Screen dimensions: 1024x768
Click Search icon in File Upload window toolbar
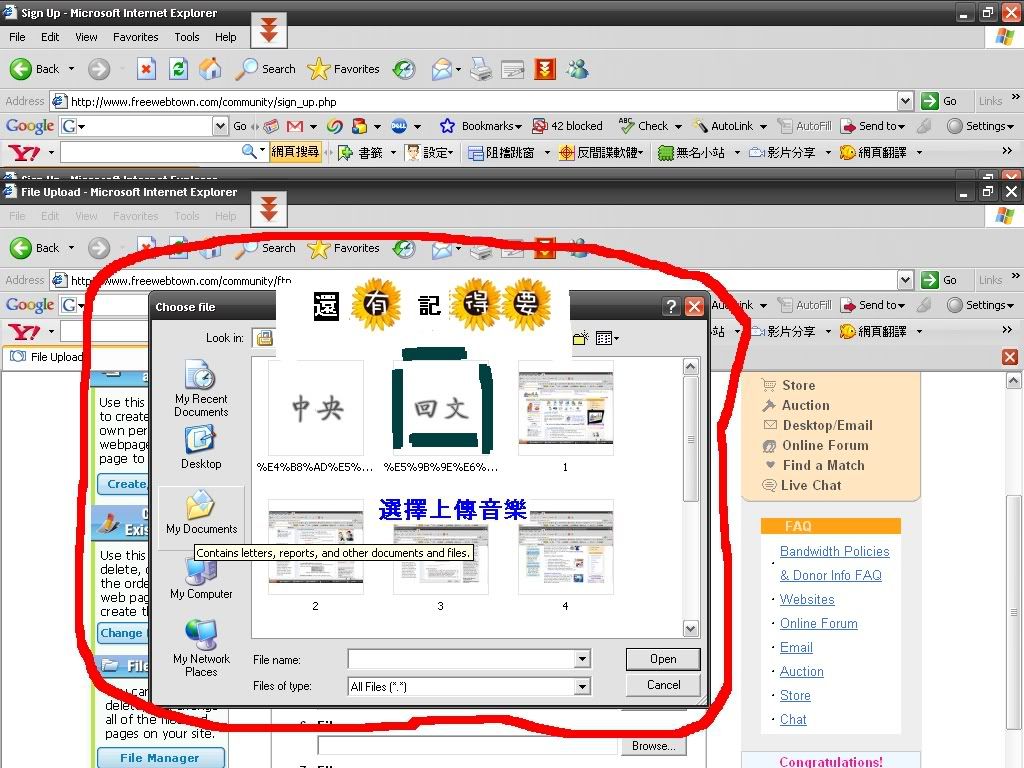[266, 248]
